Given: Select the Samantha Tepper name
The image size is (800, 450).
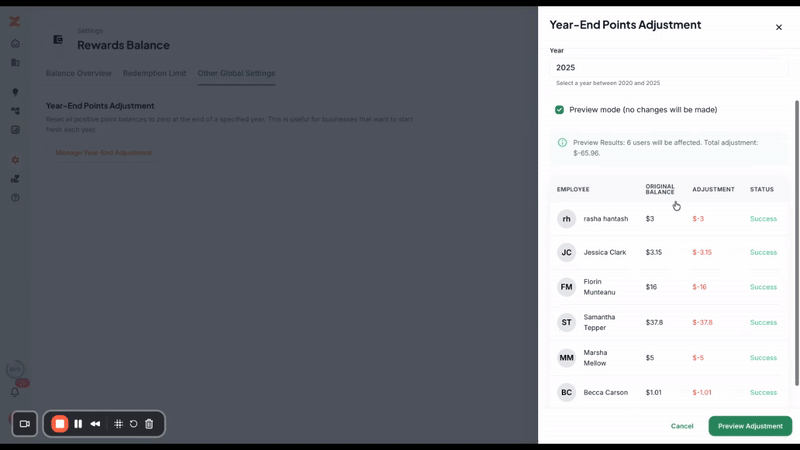Looking at the screenshot, I should click(x=599, y=322).
